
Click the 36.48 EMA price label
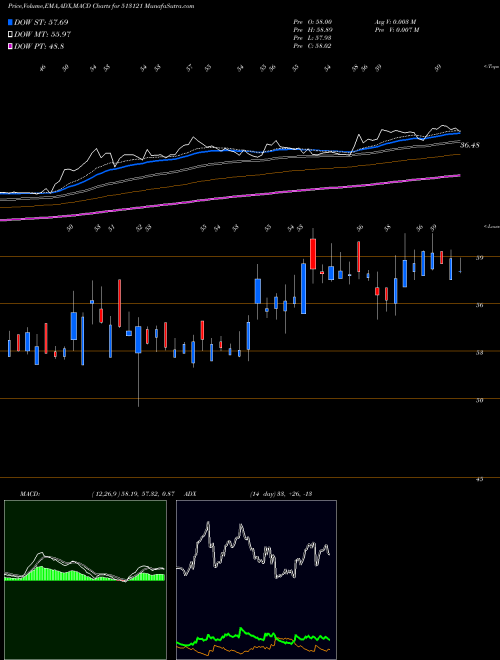[x=470, y=145]
